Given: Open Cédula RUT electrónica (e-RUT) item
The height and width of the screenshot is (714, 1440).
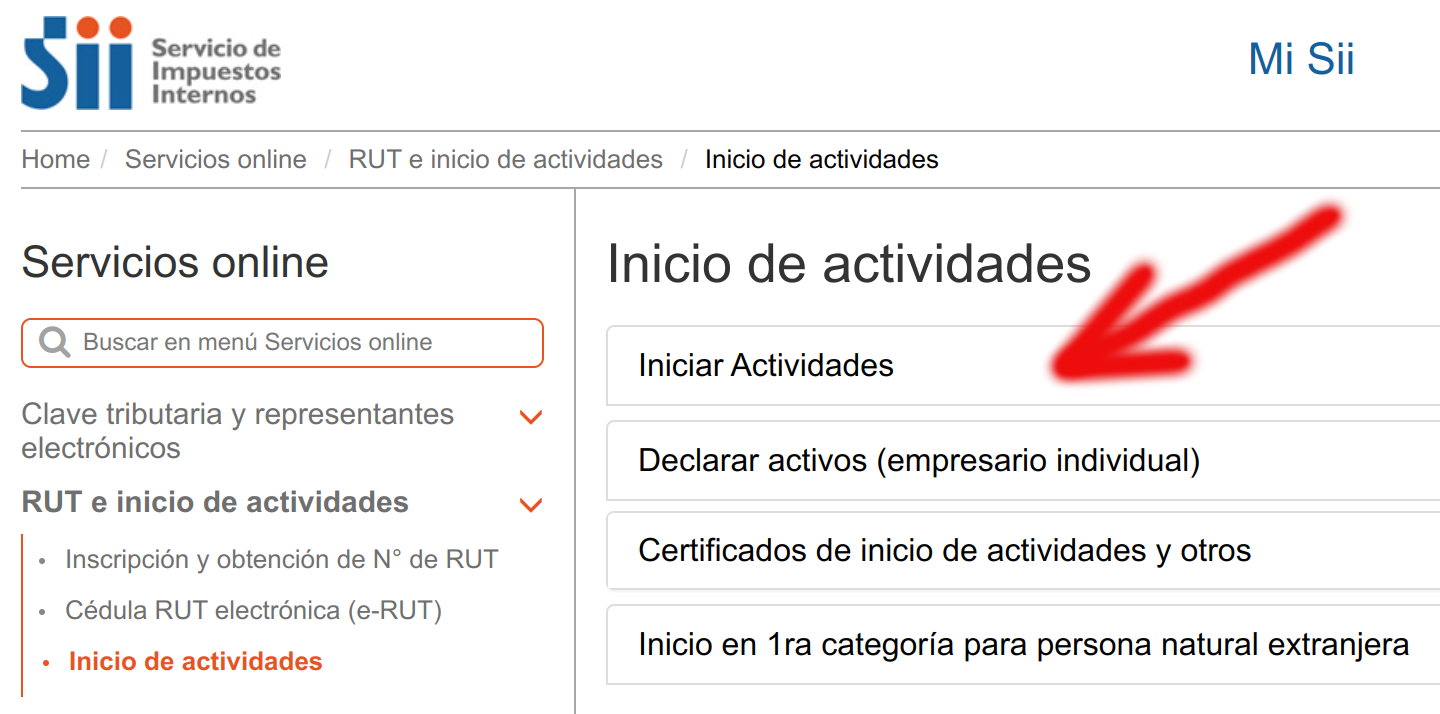Looking at the screenshot, I should tap(253, 610).
